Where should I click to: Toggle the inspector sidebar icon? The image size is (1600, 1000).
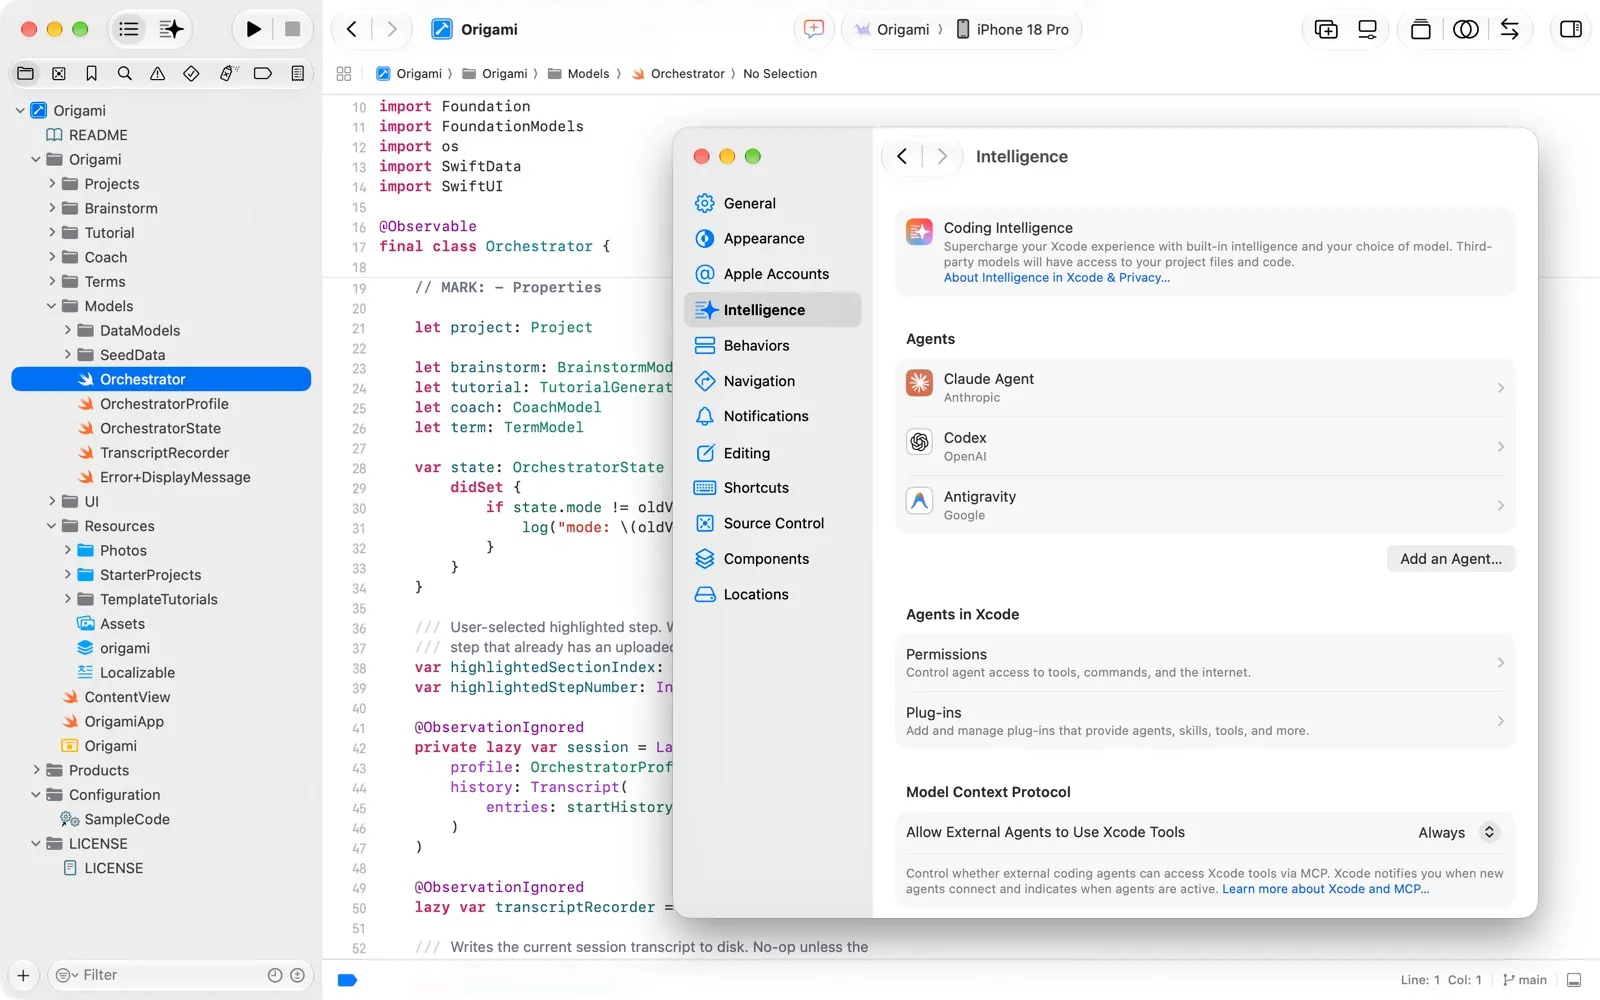tap(1571, 29)
